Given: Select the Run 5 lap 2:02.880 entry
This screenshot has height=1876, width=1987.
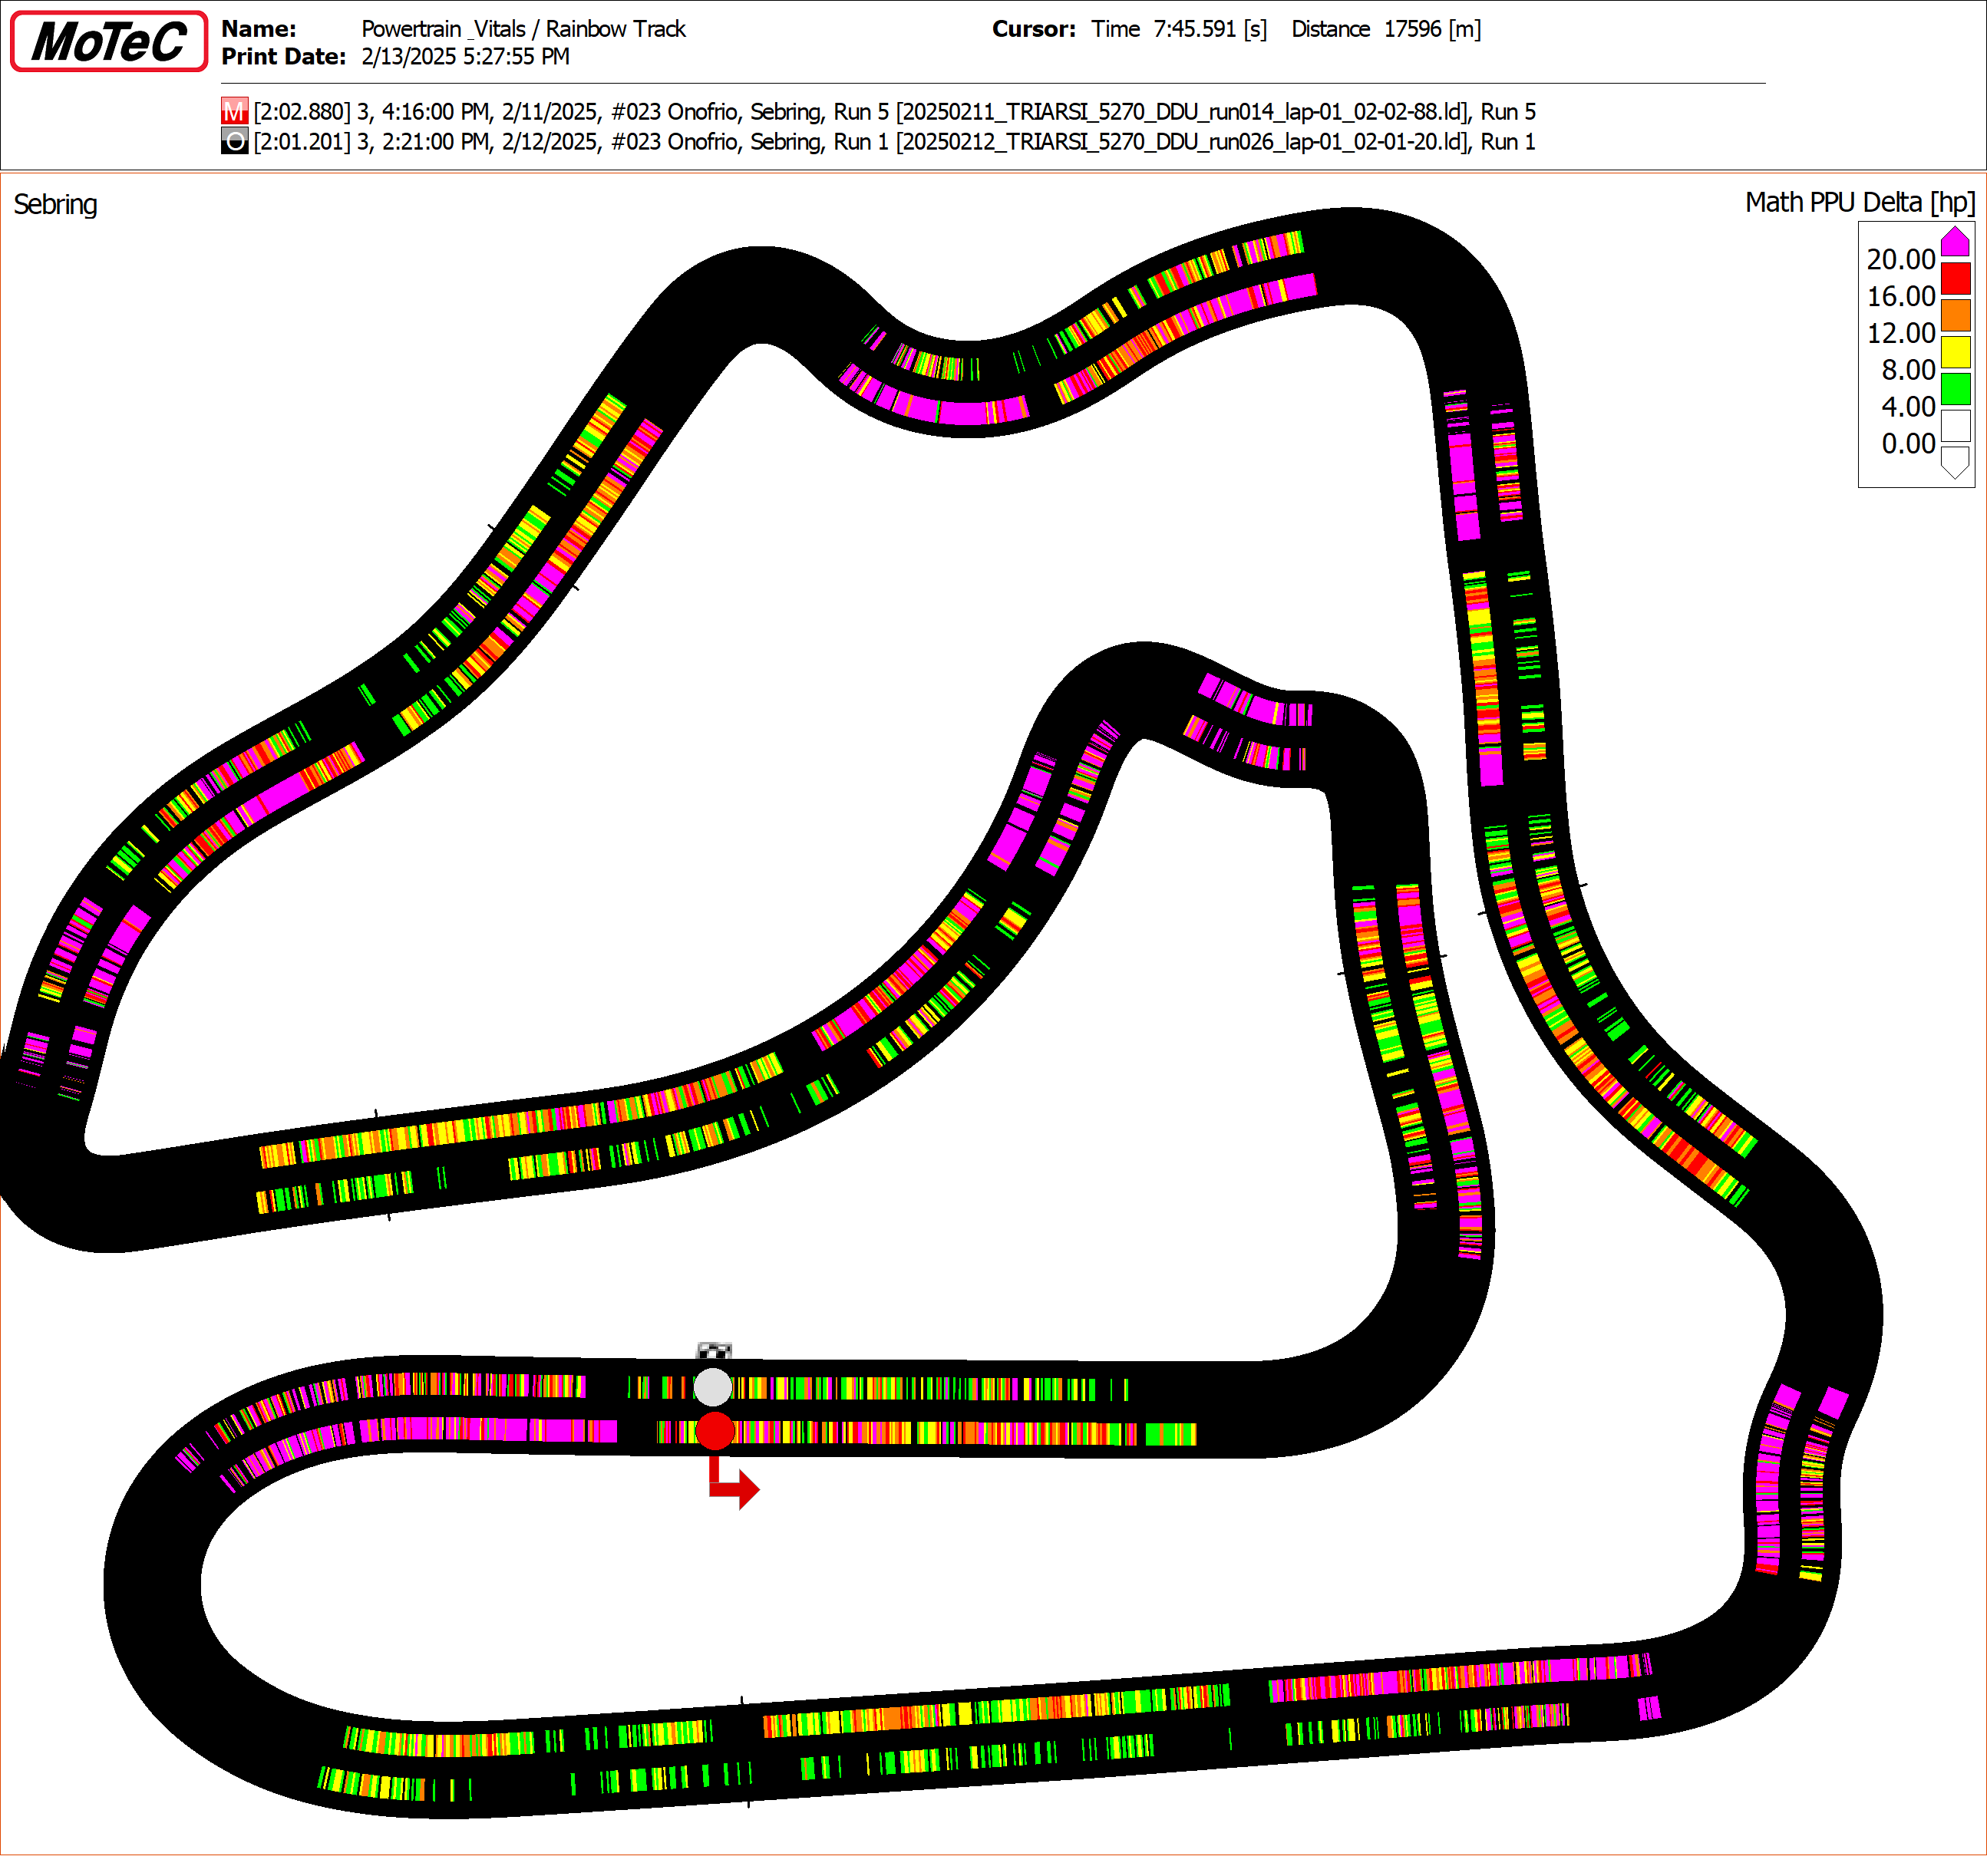Looking at the screenshot, I should click(894, 112).
